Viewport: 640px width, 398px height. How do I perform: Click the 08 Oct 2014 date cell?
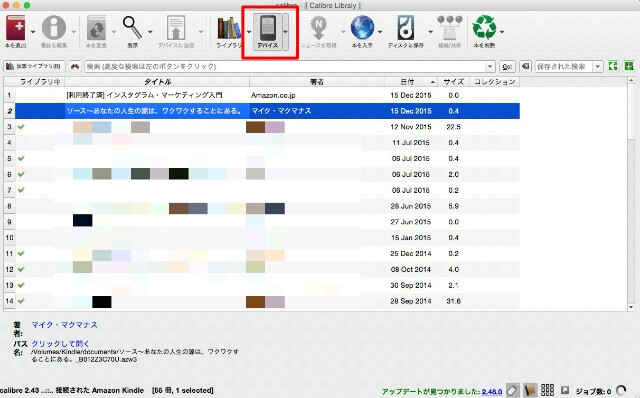point(411,269)
